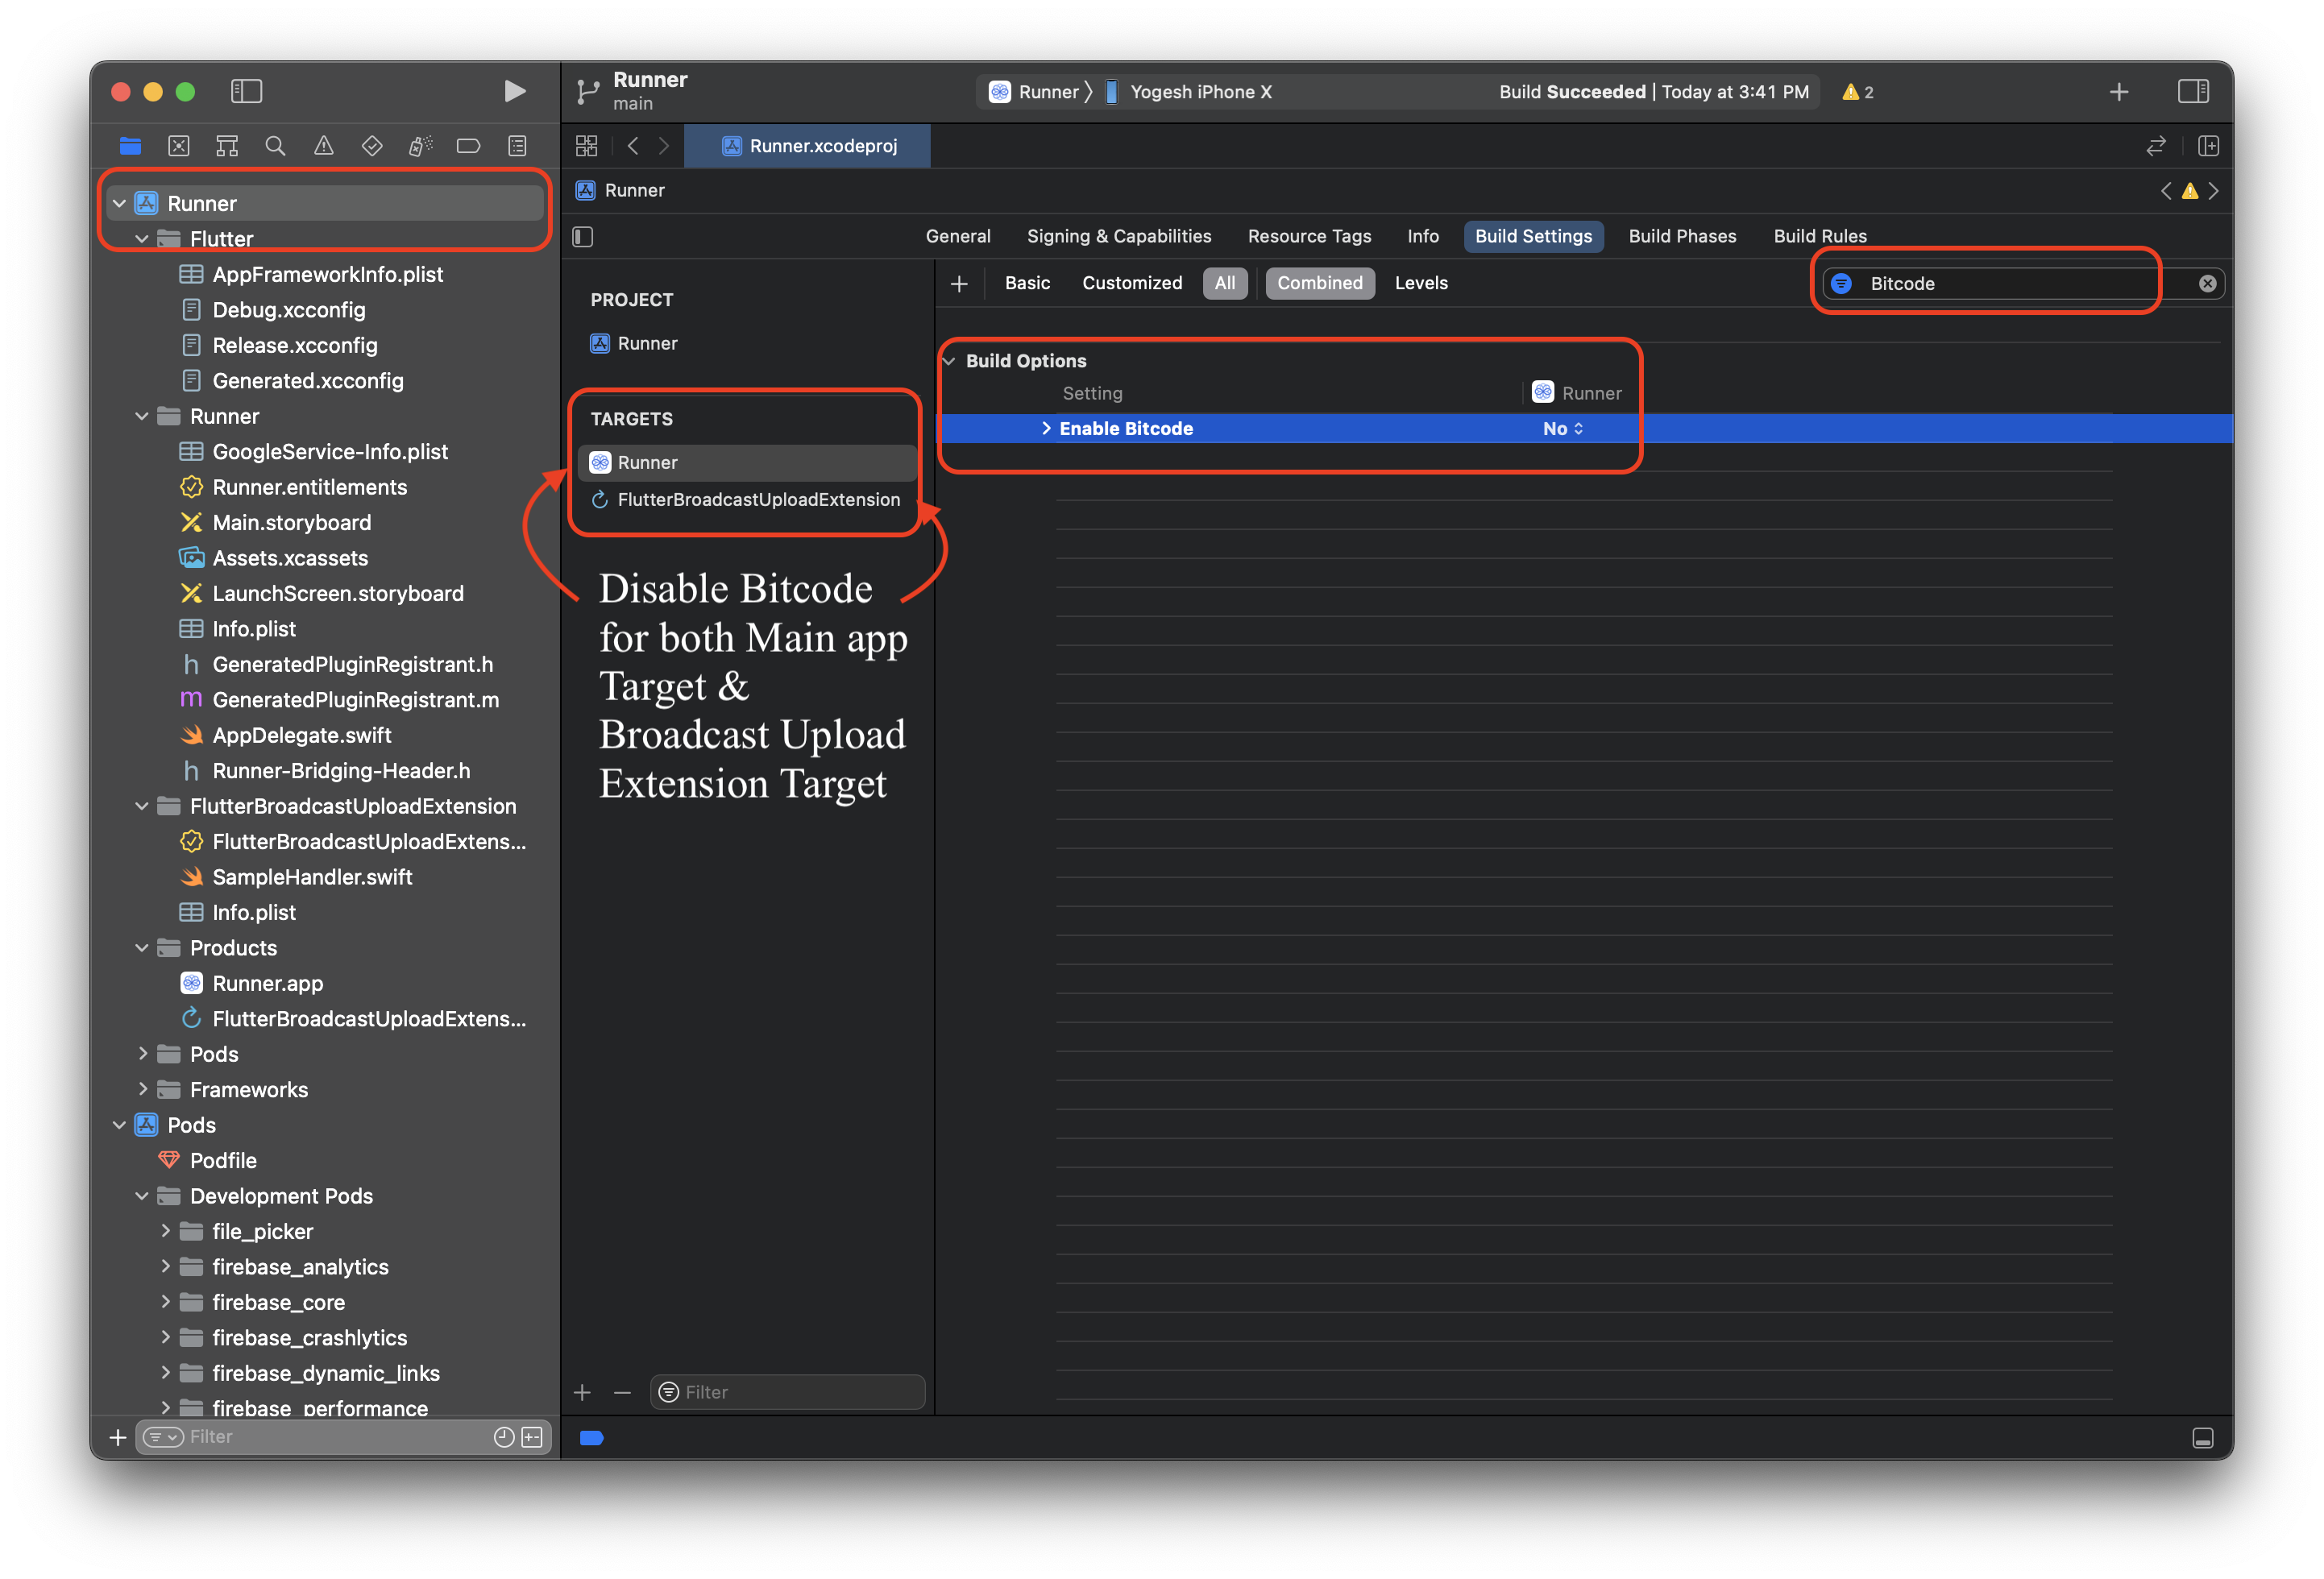Show the Issue navigator warning triangle
The width and height of the screenshot is (2324, 1579).
point(323,145)
